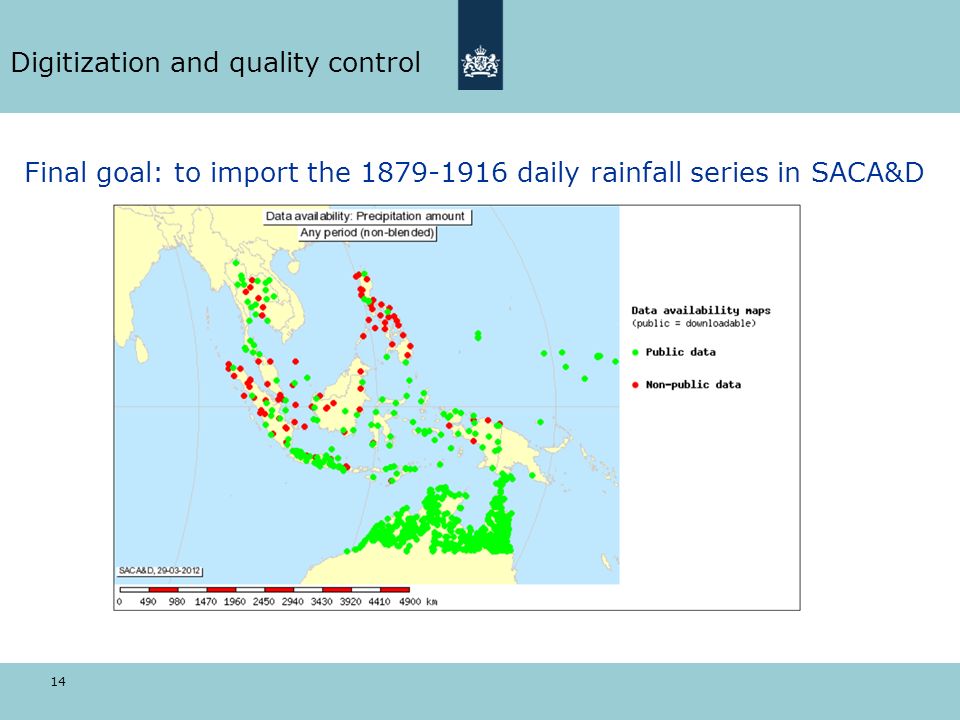Click the red-and-white kilometre scale bar
Viewport: 960px width, 720px height.
pyautogui.click(x=264, y=590)
